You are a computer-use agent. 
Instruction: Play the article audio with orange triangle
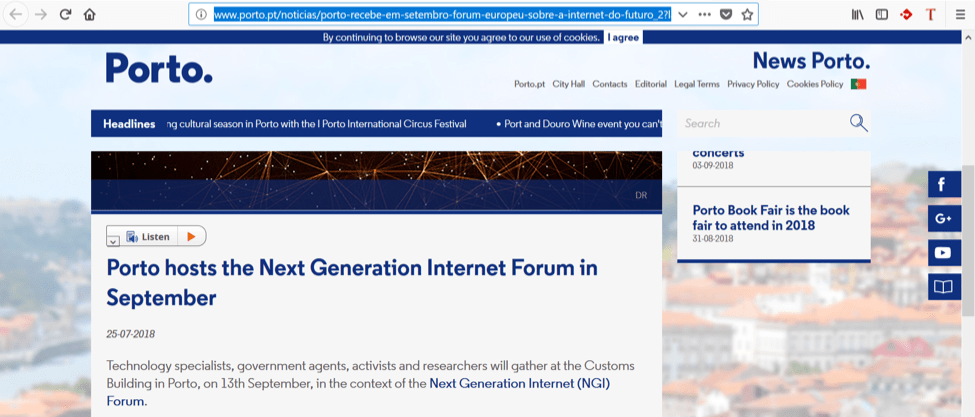(192, 236)
